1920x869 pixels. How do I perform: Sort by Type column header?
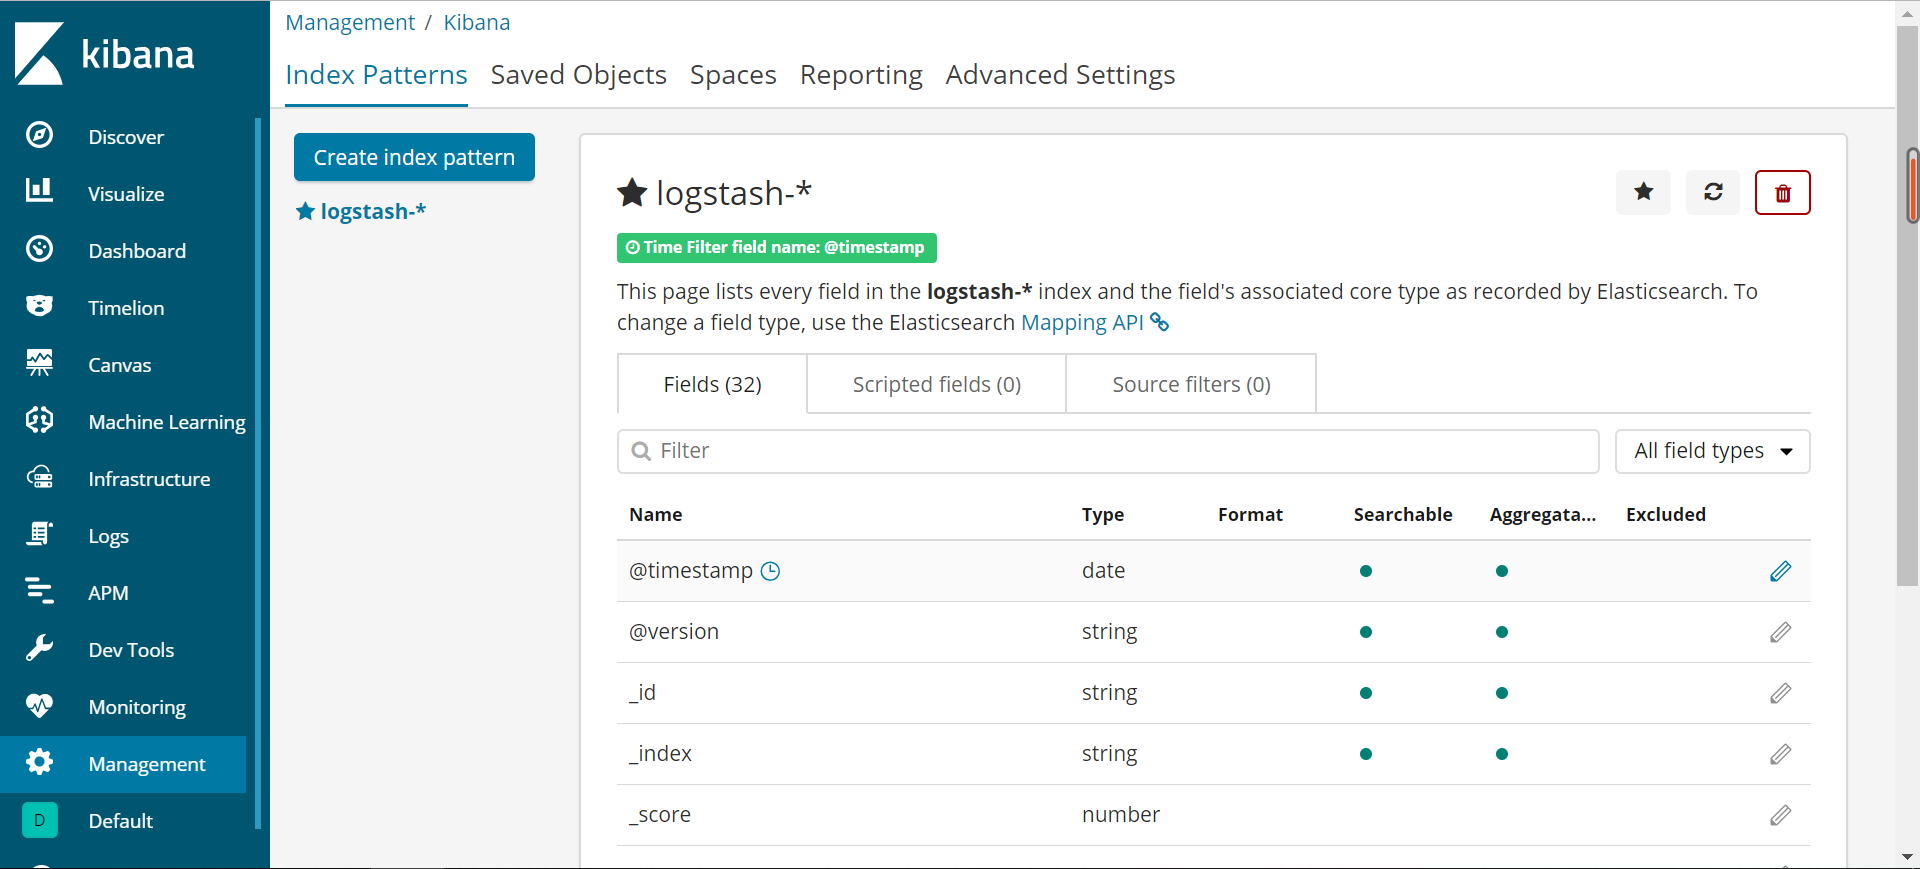1102,514
